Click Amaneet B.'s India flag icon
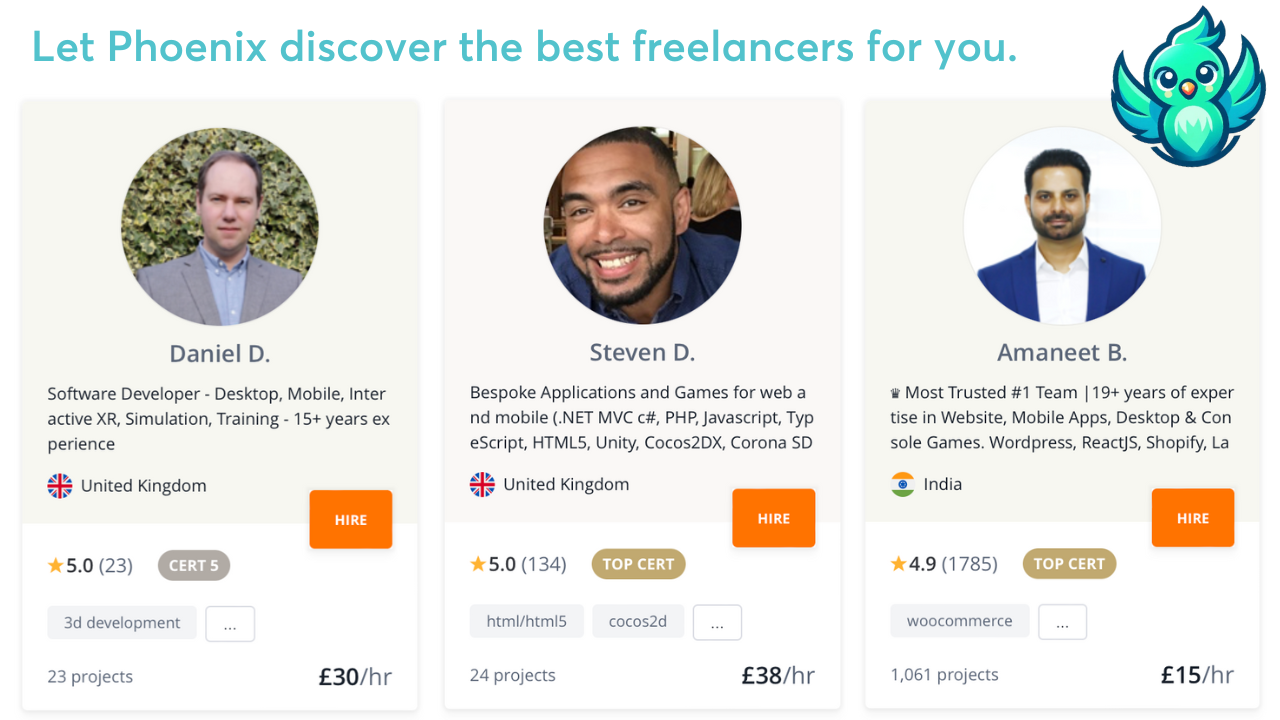This screenshot has width=1280, height=720. click(x=903, y=485)
